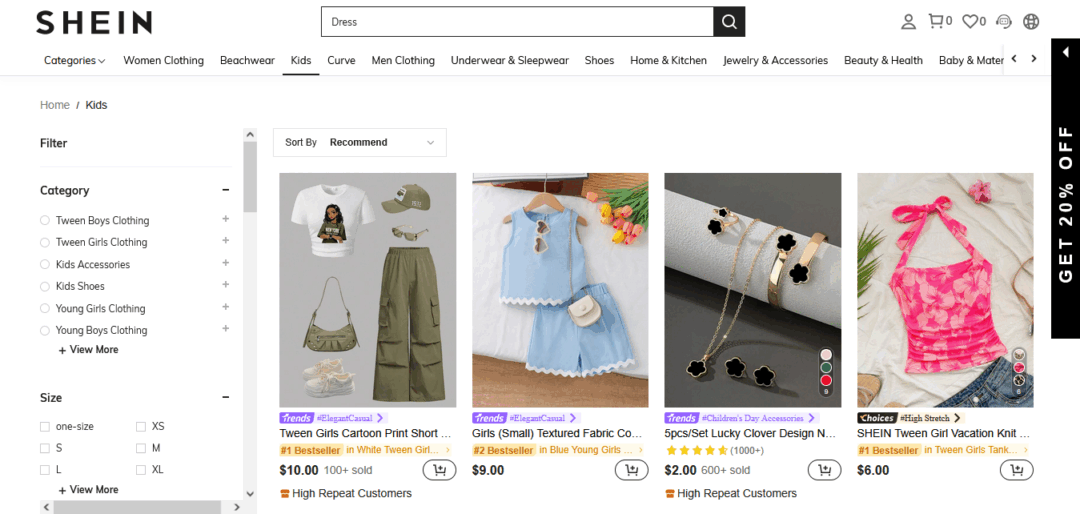Open the Shoes tab

pyautogui.click(x=599, y=61)
